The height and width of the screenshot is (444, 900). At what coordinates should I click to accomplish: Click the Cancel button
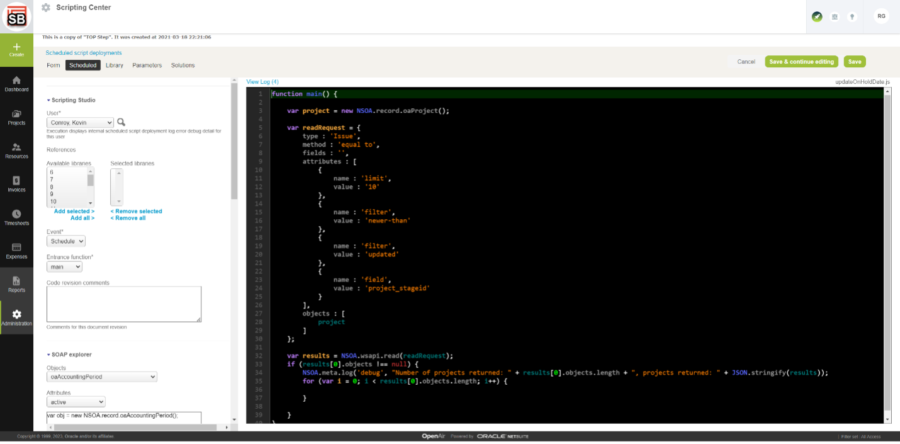[746, 61]
